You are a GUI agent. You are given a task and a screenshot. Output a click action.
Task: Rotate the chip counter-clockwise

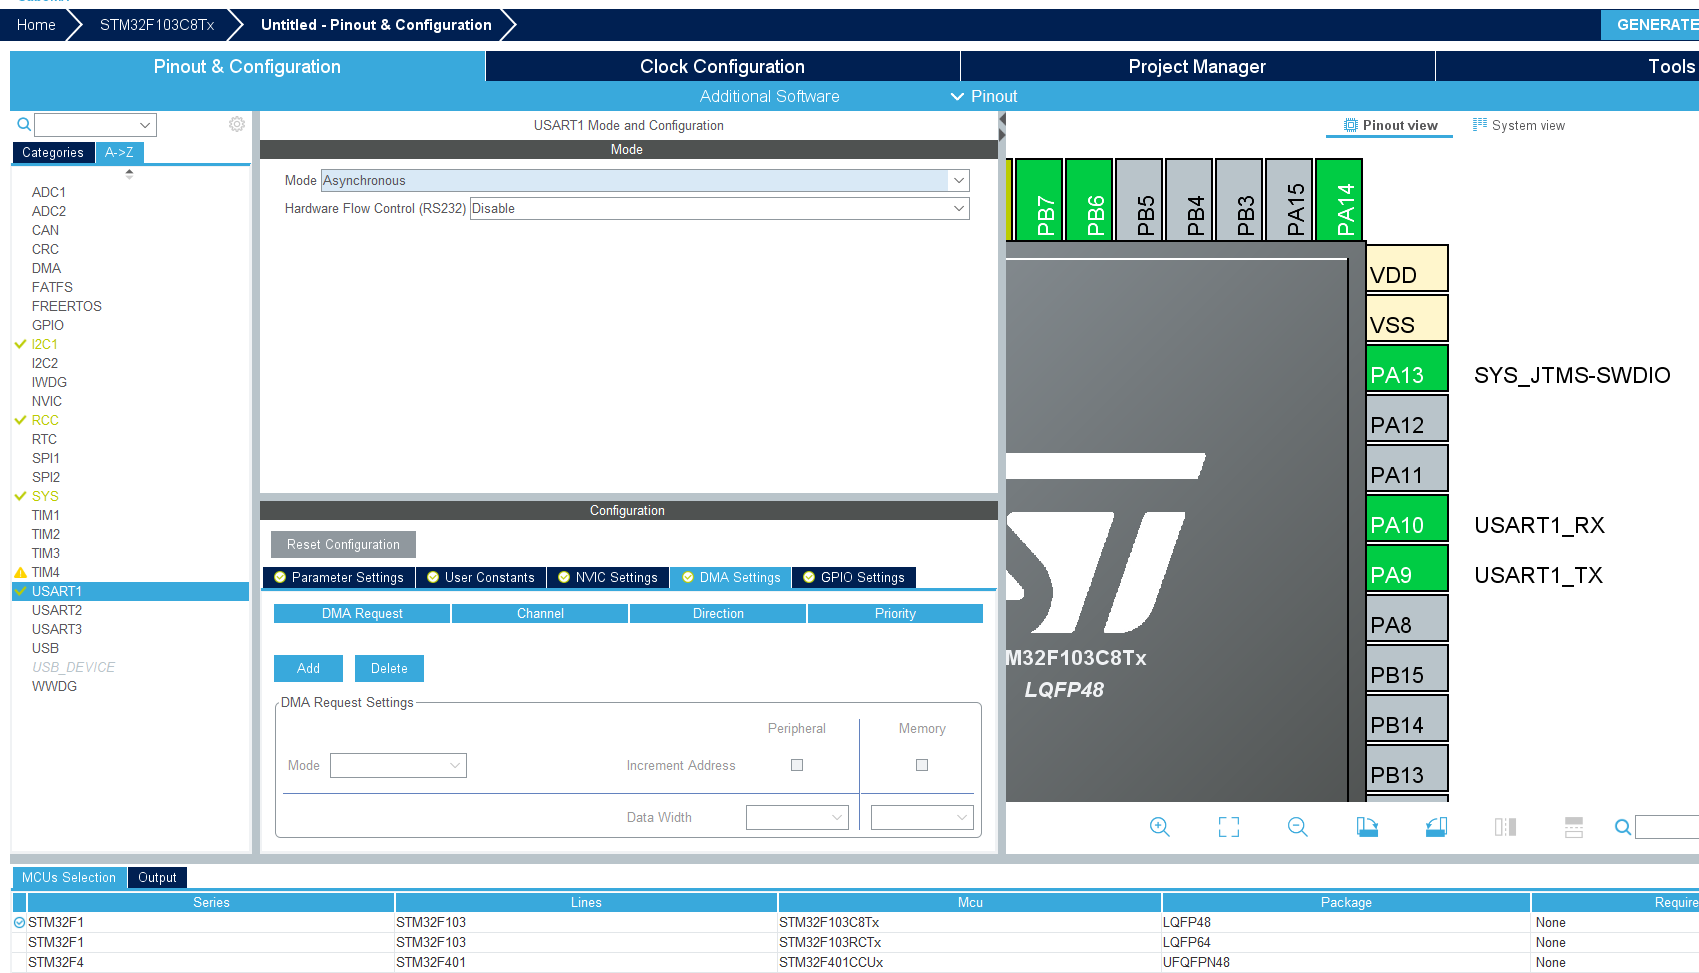tap(1436, 827)
